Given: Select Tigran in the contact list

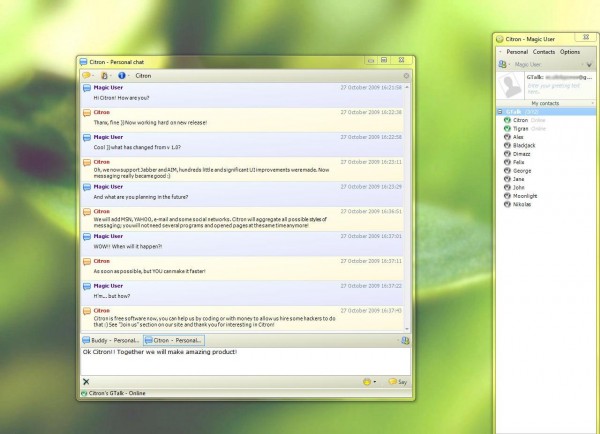Looking at the screenshot, I should (520, 128).
